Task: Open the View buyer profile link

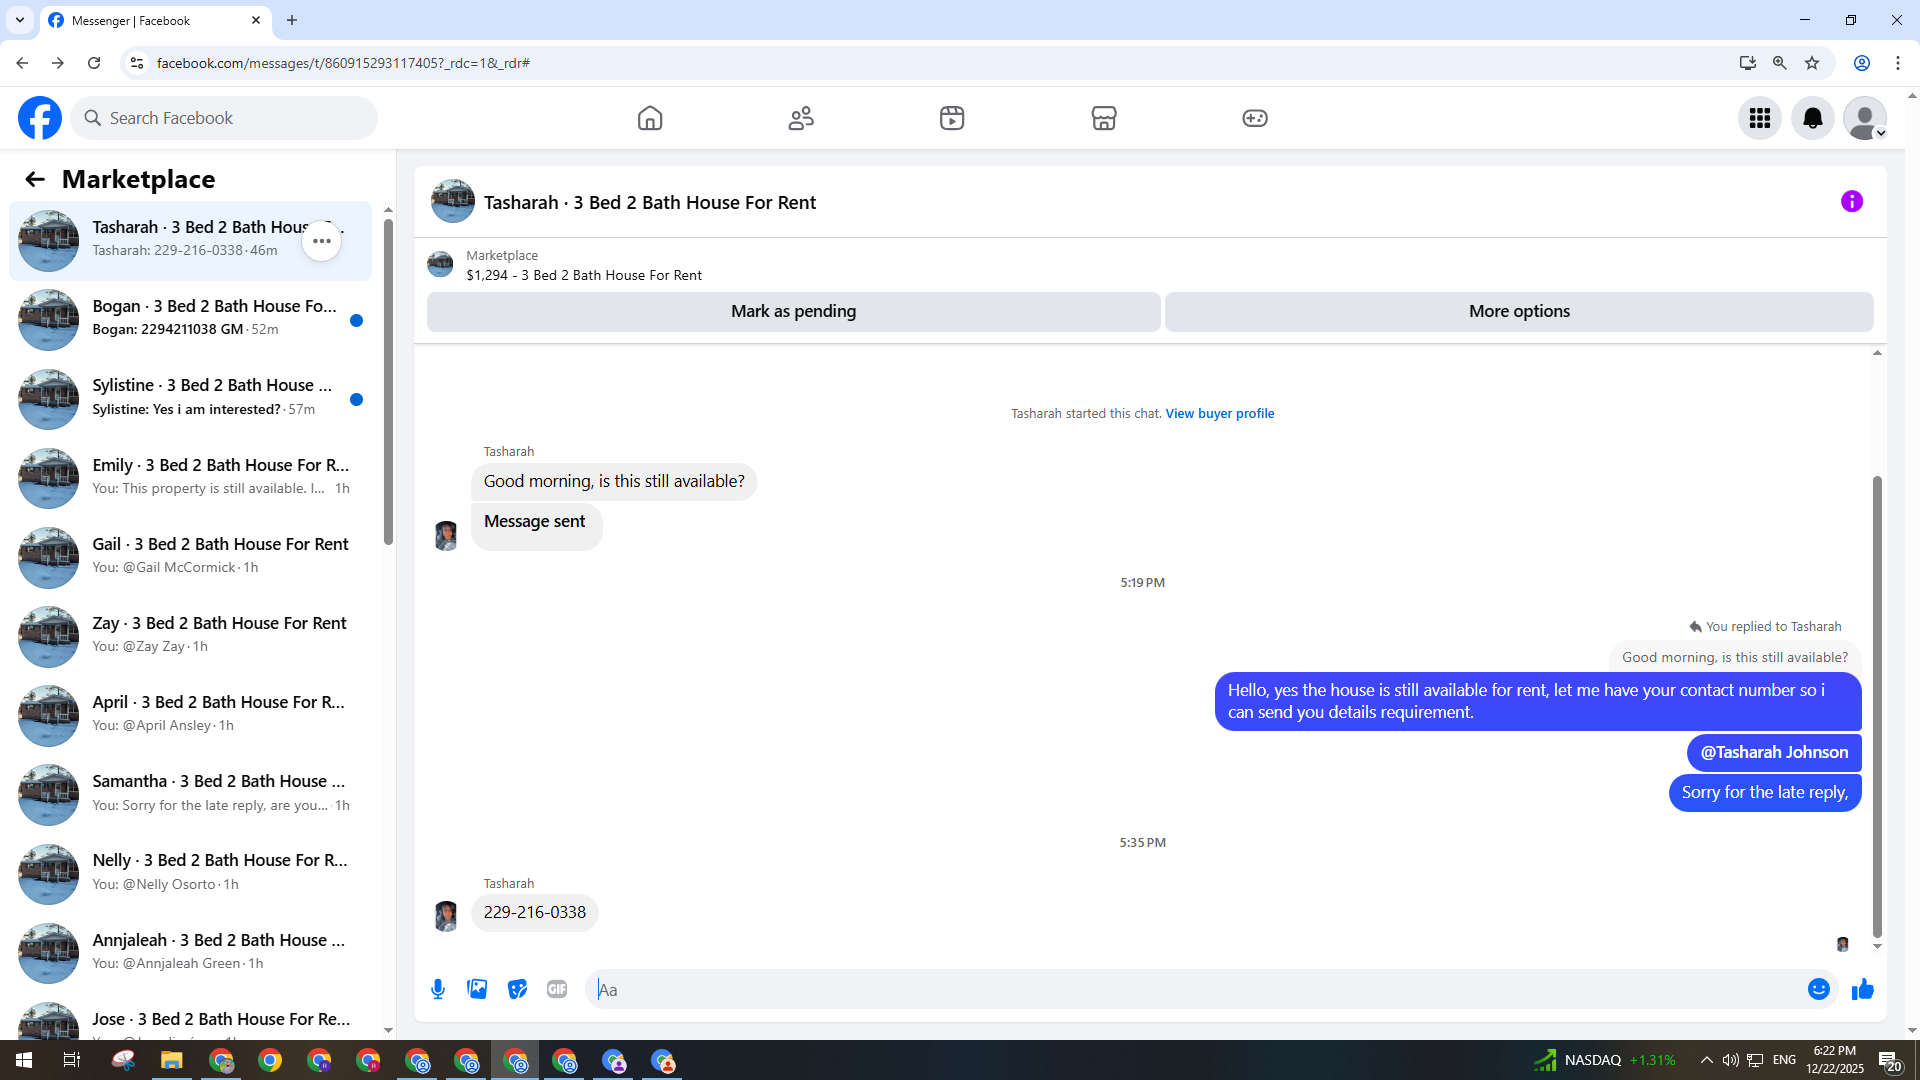Action: tap(1219, 413)
